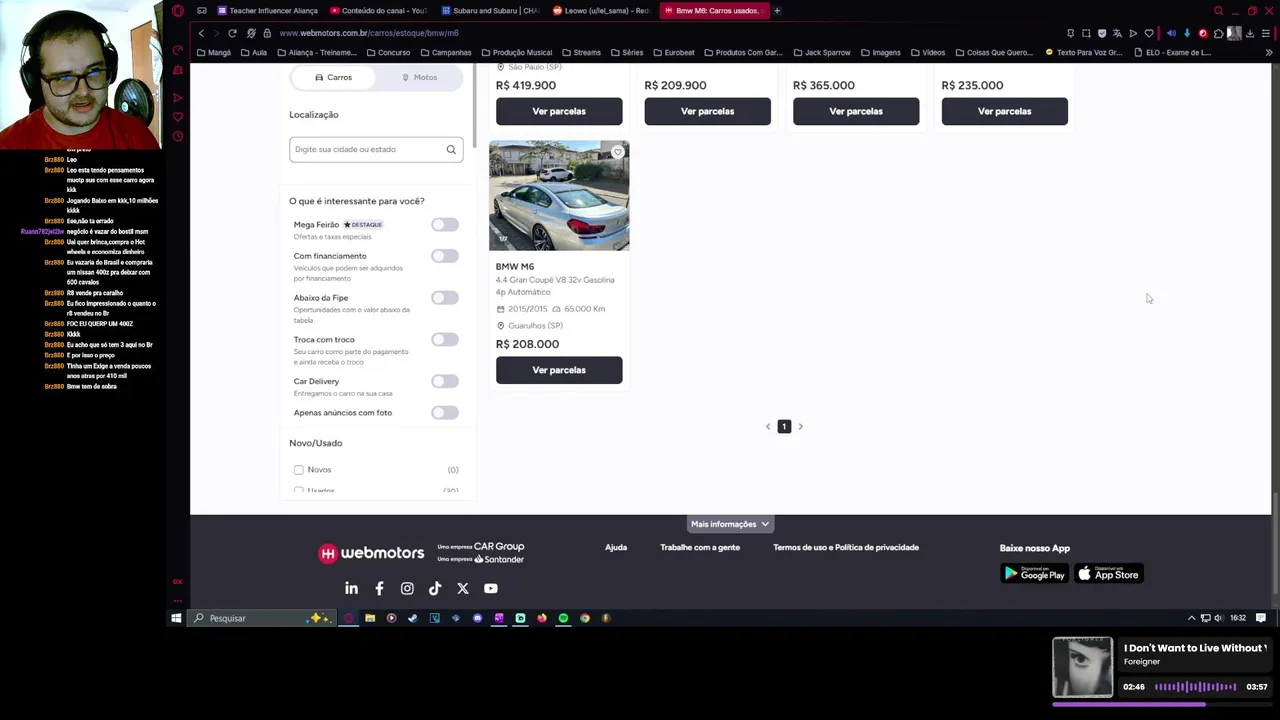Open Steam from the taskbar
The image size is (1280, 720).
413,618
